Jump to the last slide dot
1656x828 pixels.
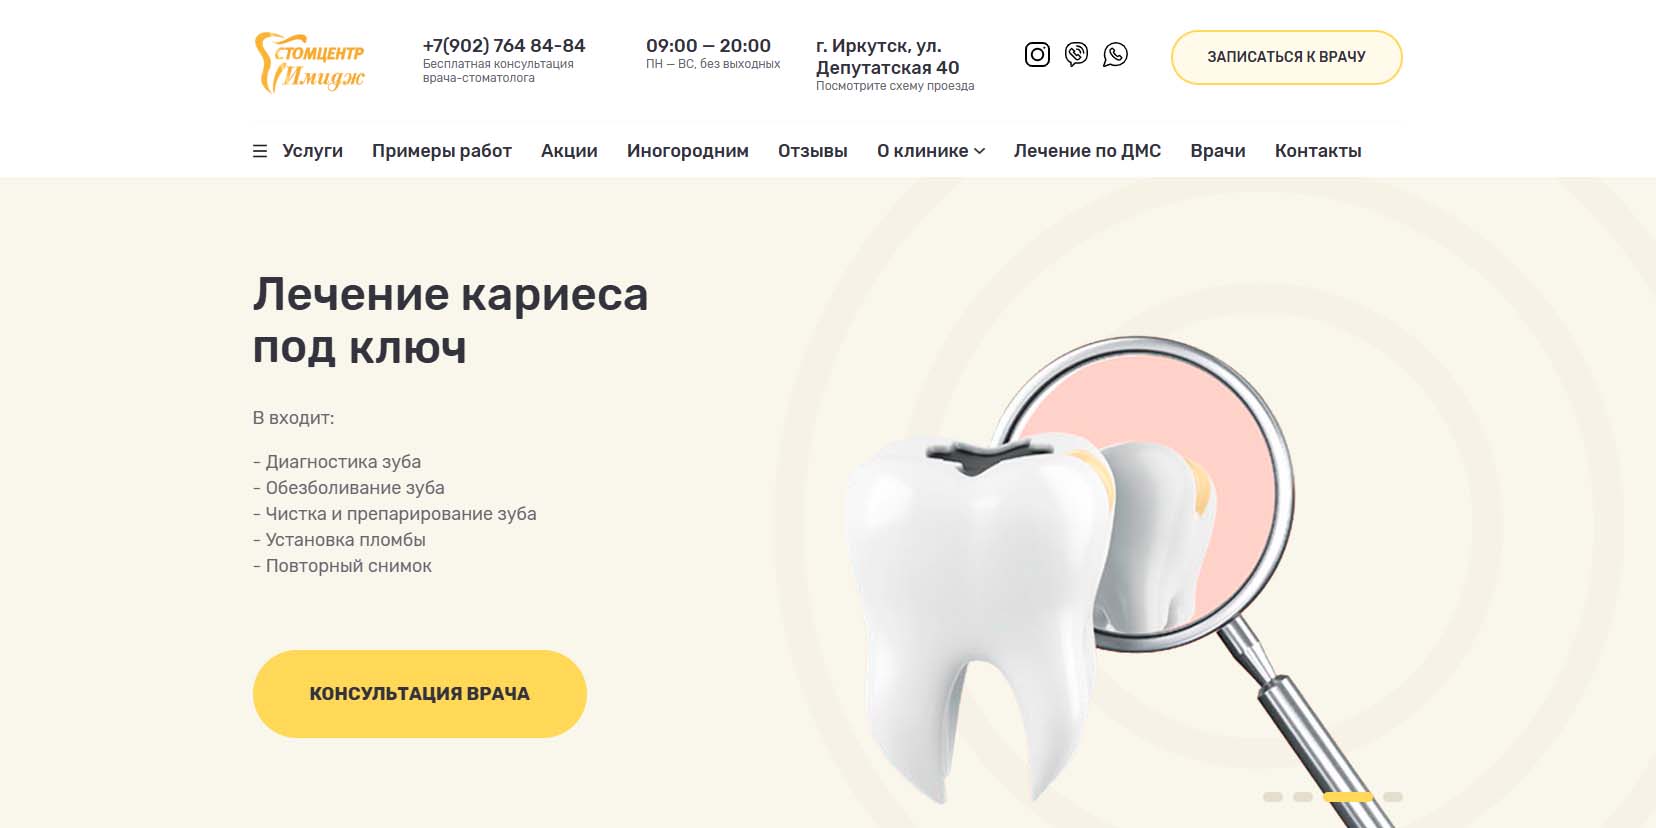click(1393, 797)
